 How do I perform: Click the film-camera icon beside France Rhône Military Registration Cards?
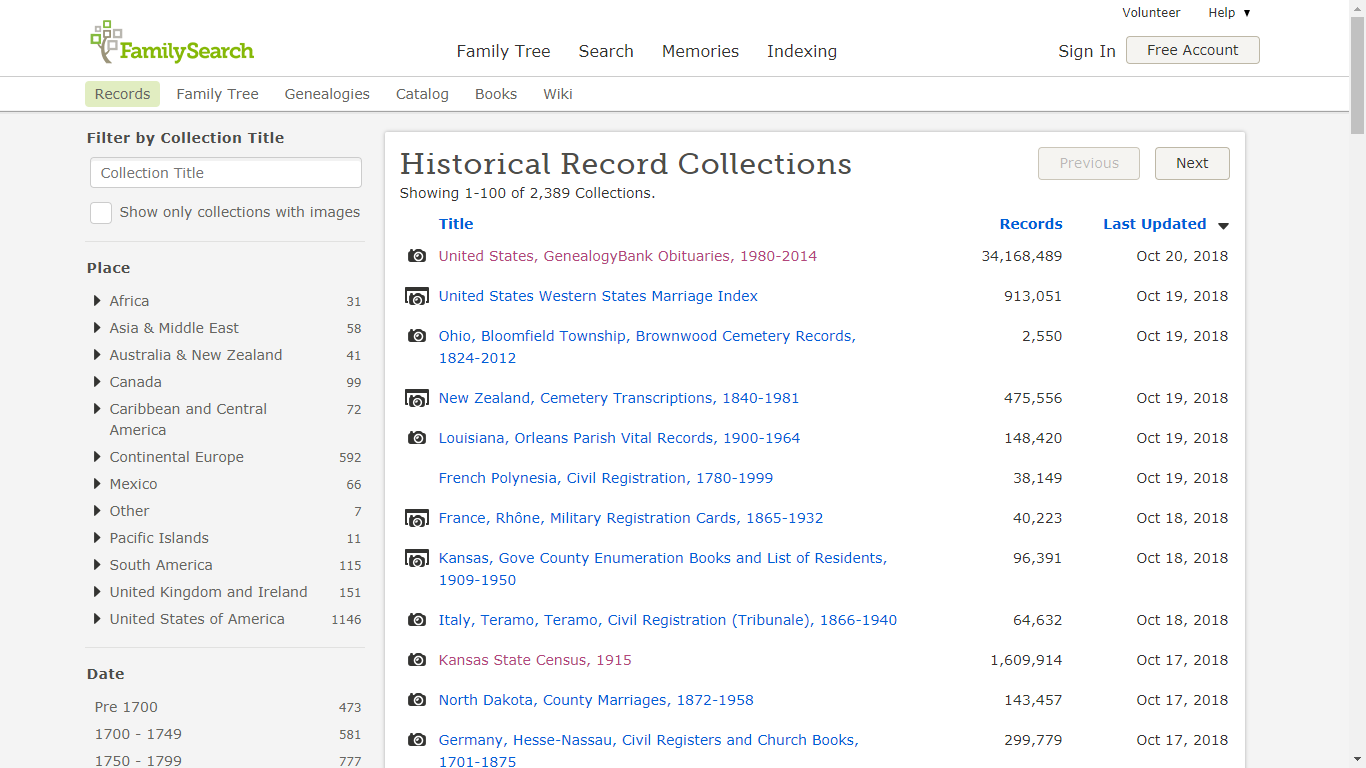pyautogui.click(x=417, y=518)
